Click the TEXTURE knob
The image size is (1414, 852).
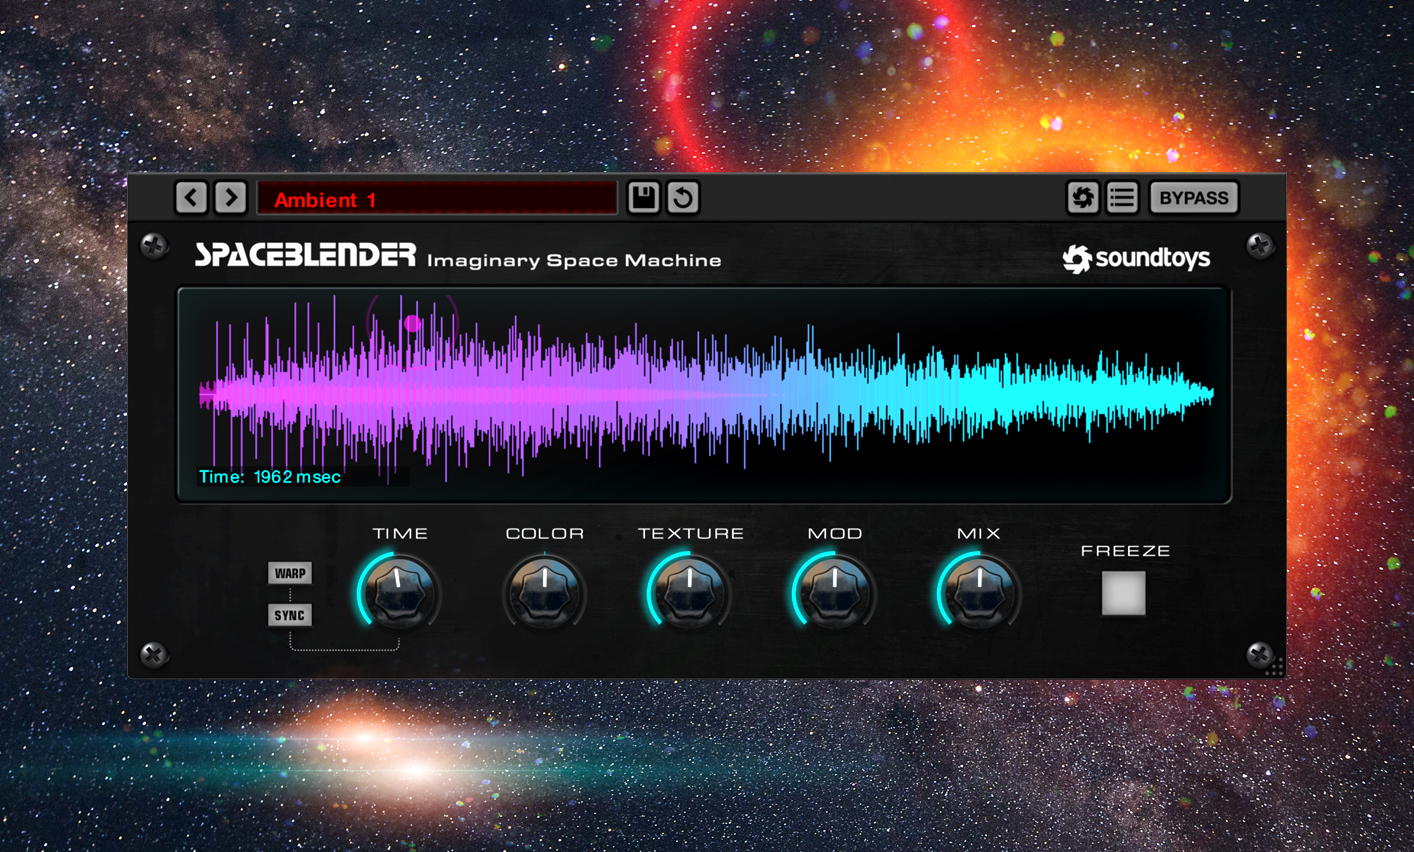pyautogui.click(x=689, y=593)
